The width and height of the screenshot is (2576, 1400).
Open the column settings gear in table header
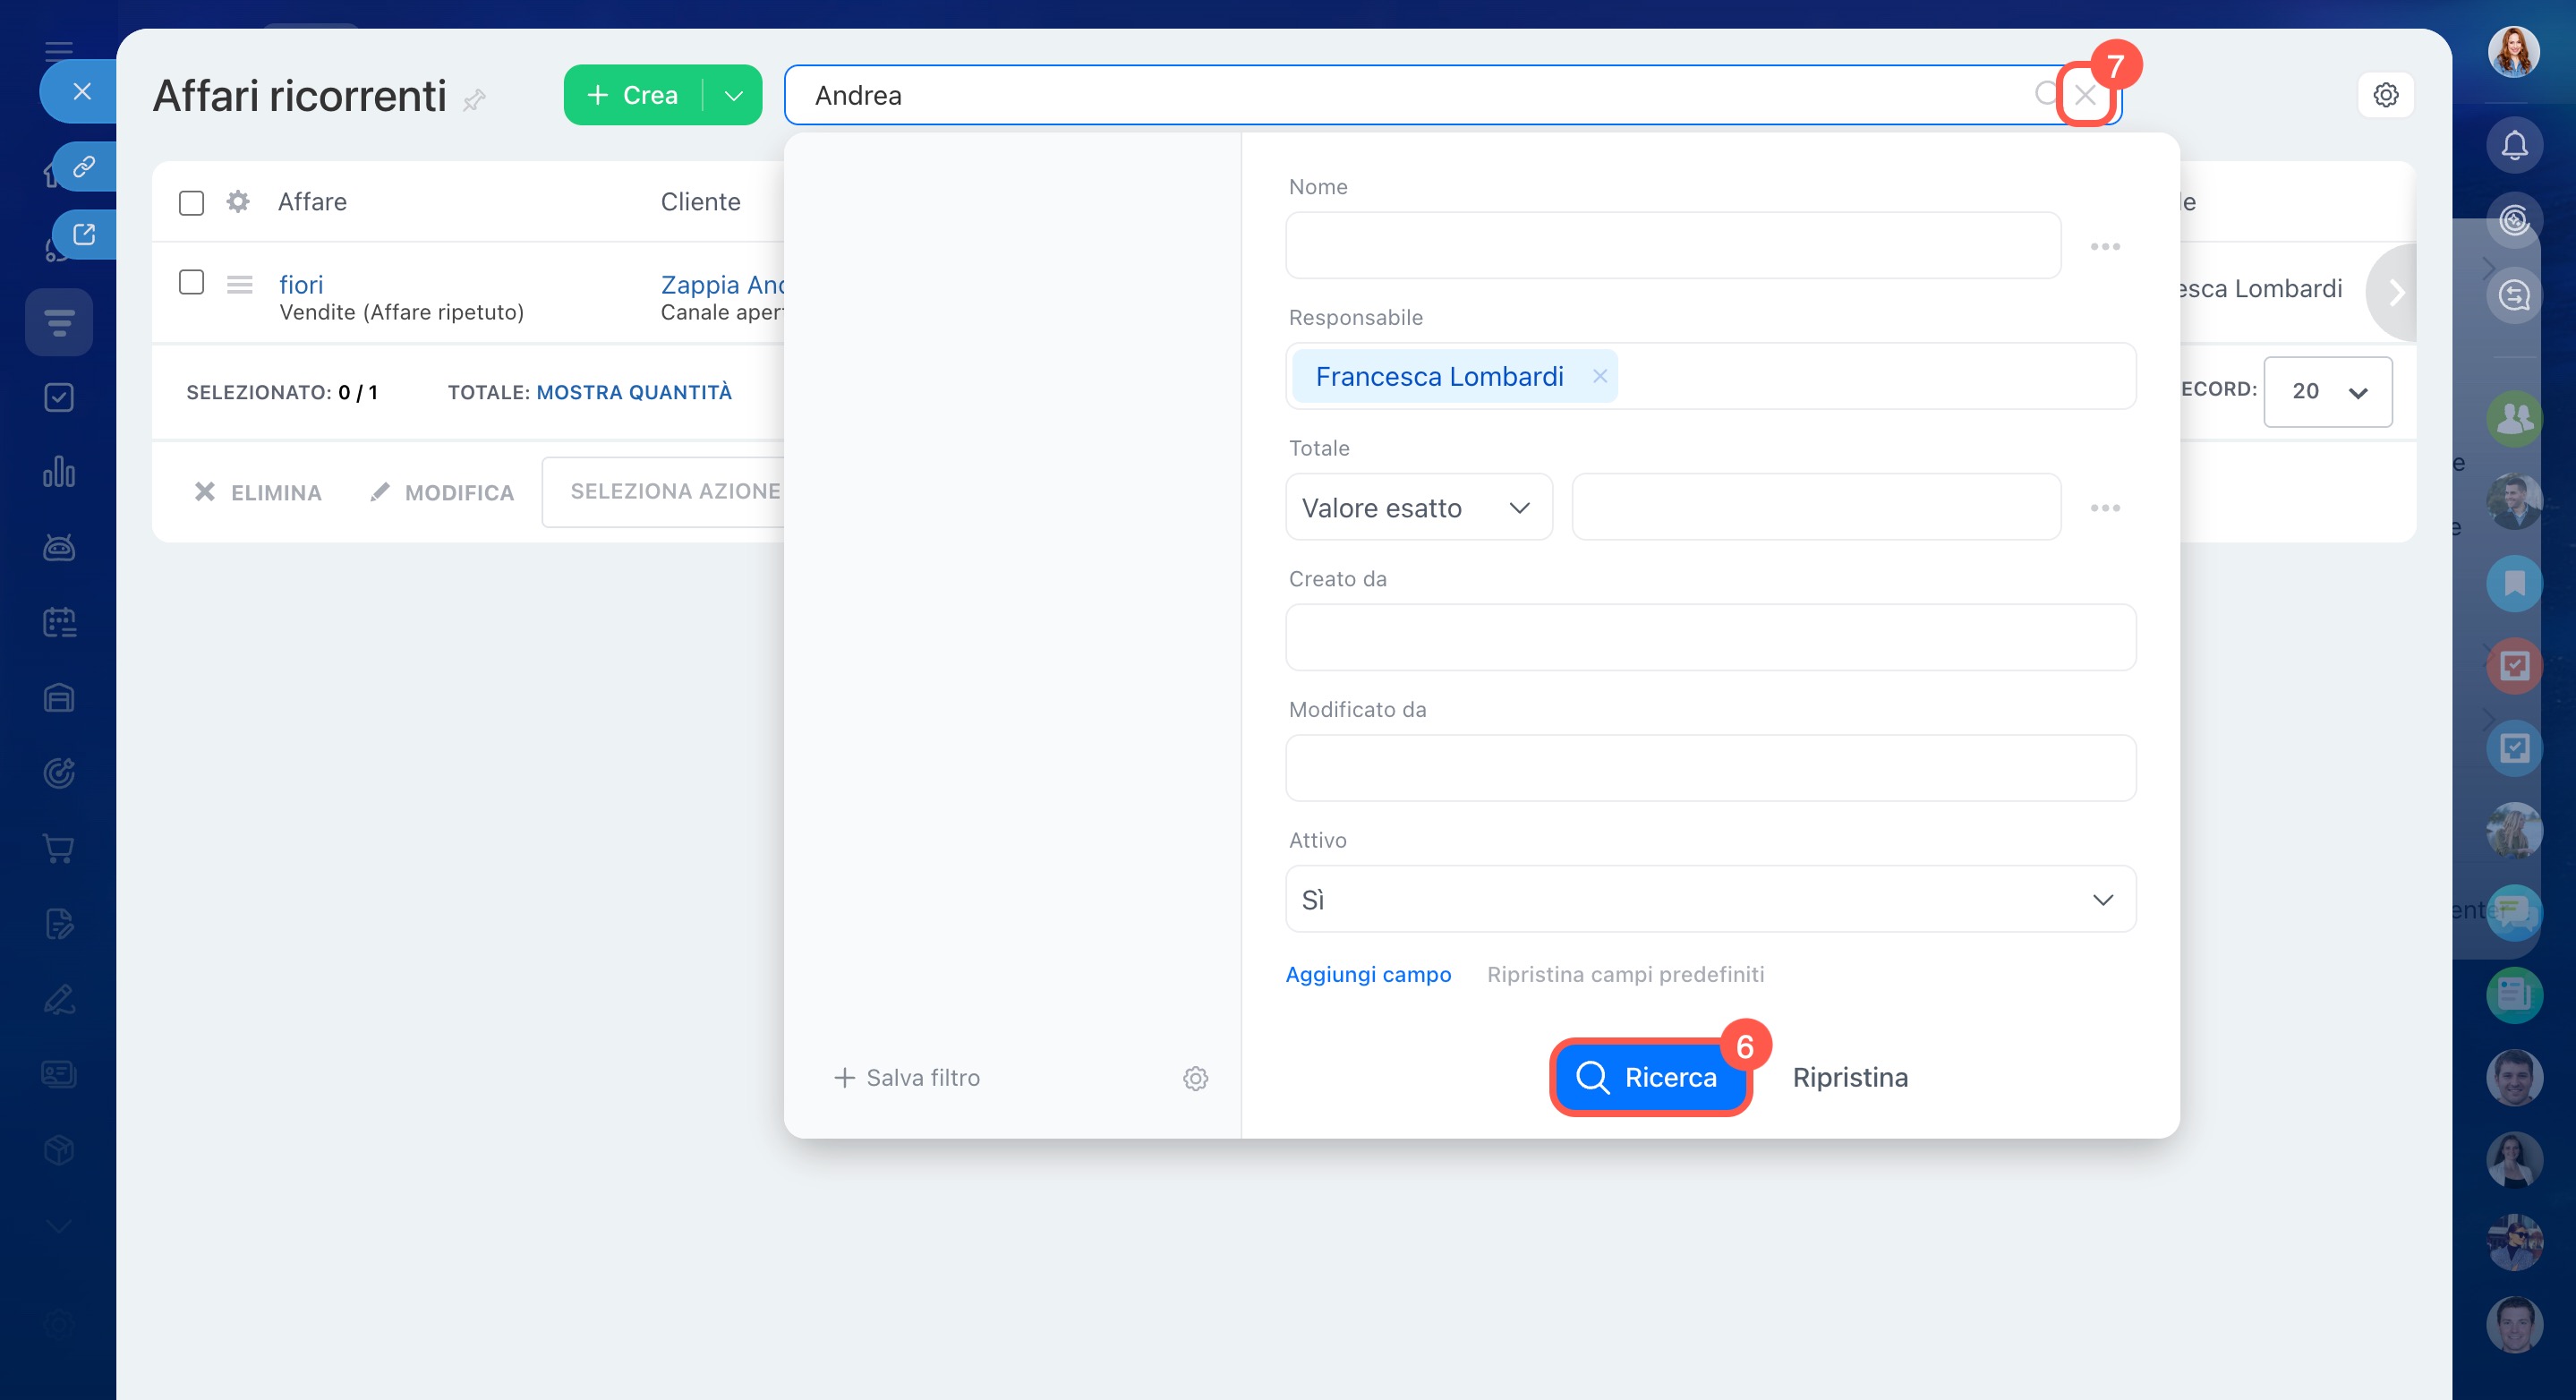(238, 202)
